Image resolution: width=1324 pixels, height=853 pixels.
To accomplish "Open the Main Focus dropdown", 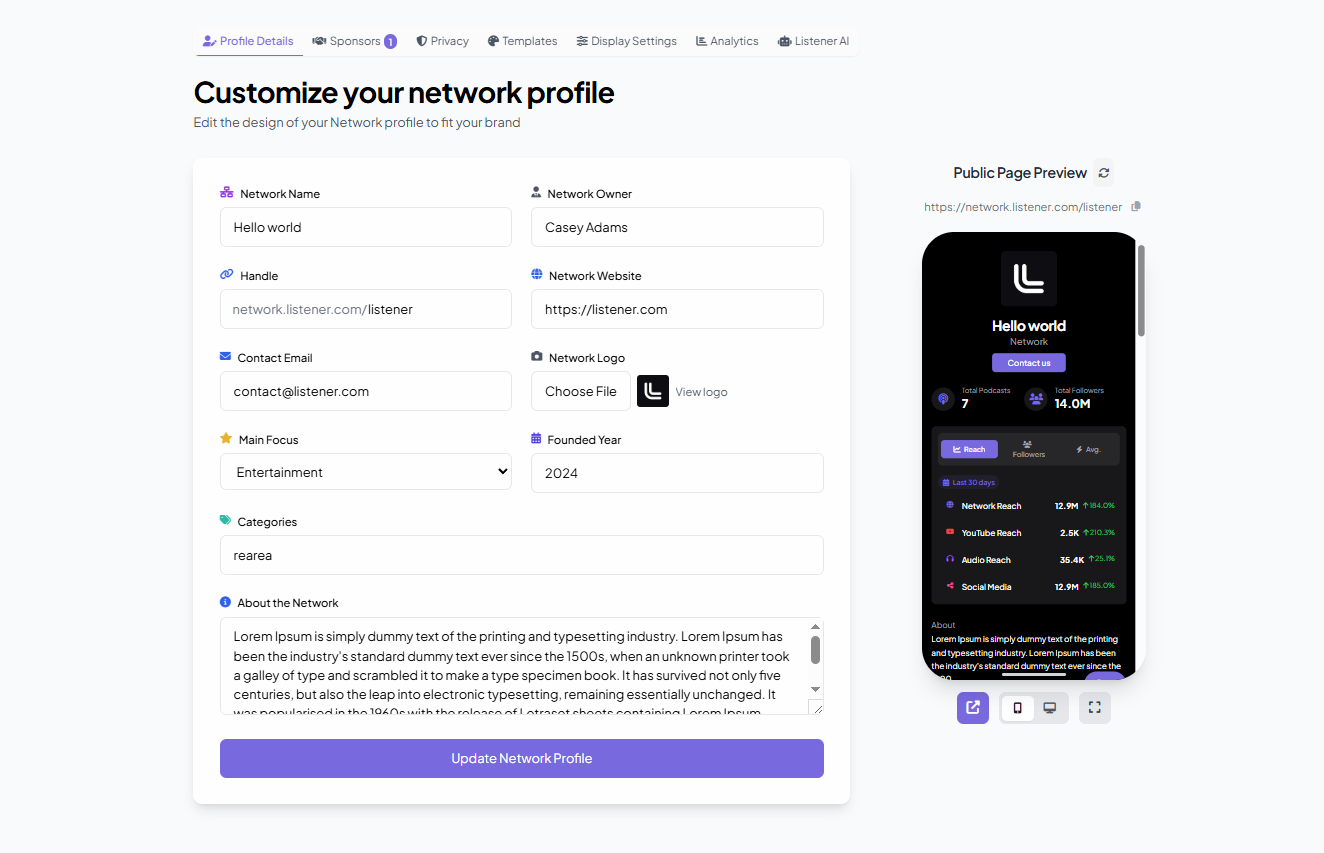I will [365, 471].
